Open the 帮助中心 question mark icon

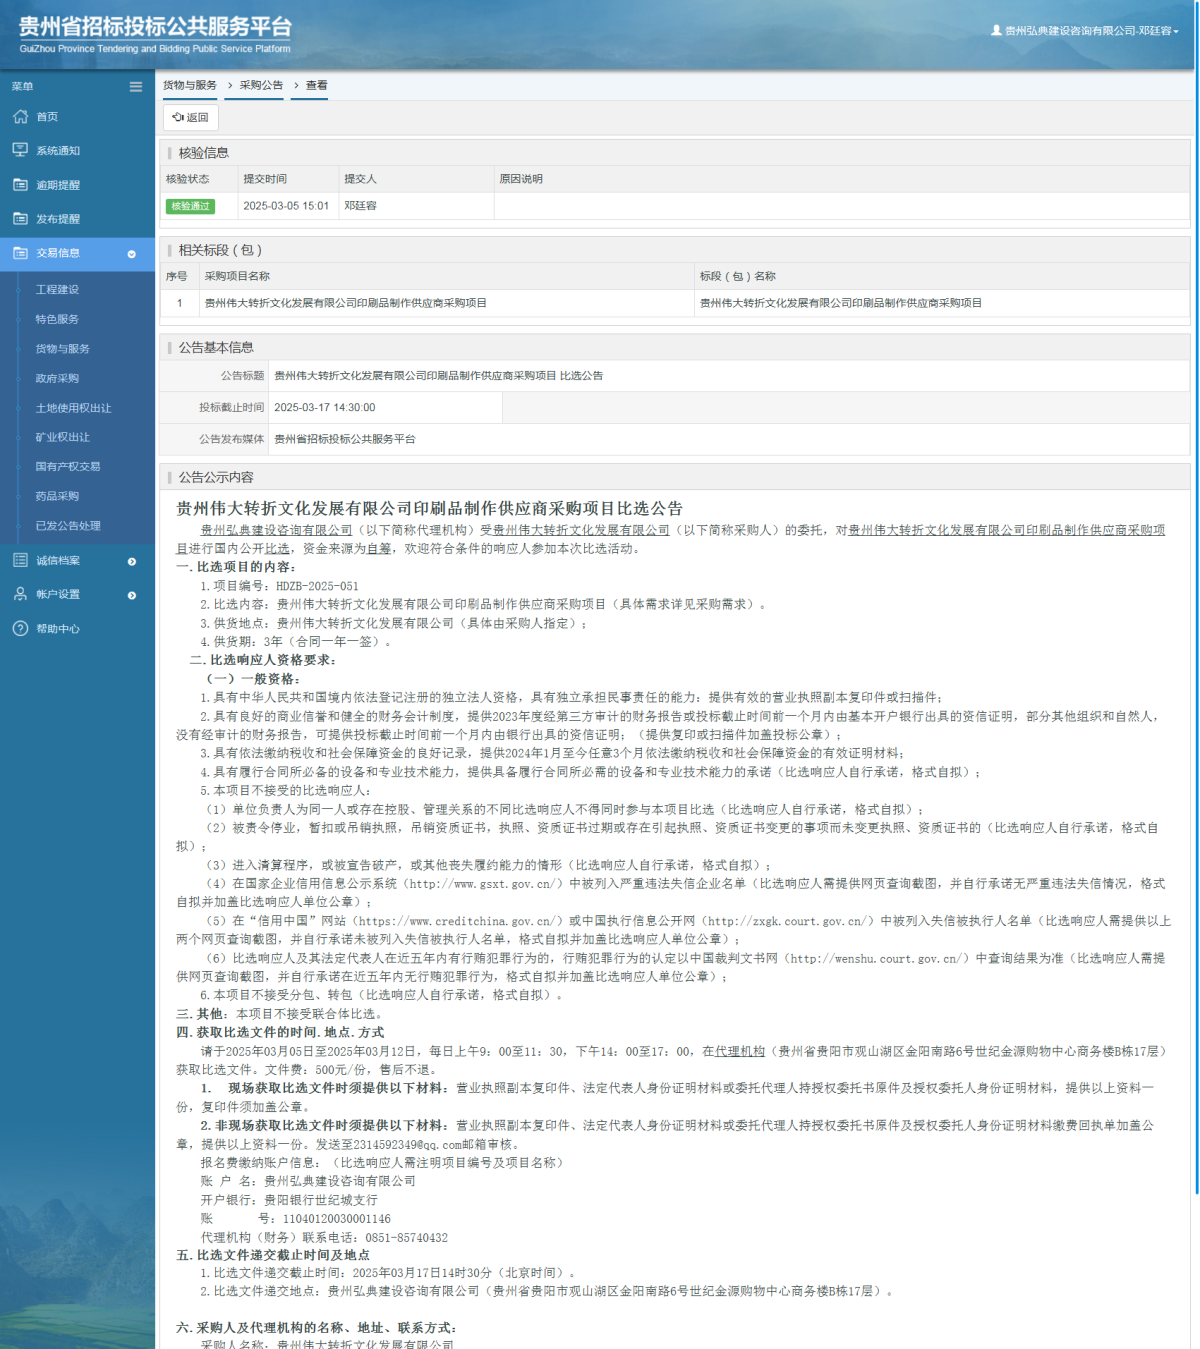click(20, 629)
